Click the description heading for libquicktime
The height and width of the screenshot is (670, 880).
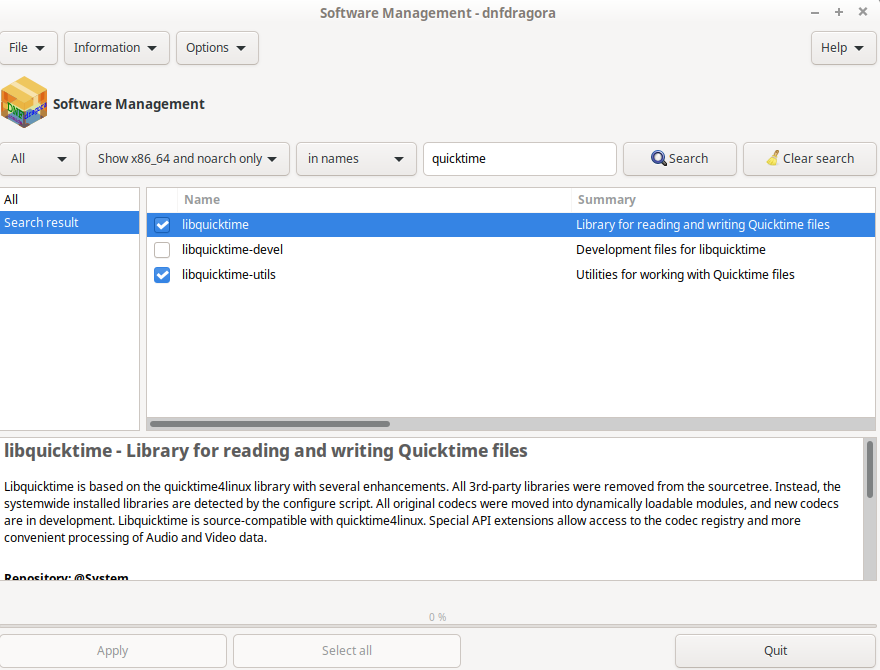(x=265, y=451)
